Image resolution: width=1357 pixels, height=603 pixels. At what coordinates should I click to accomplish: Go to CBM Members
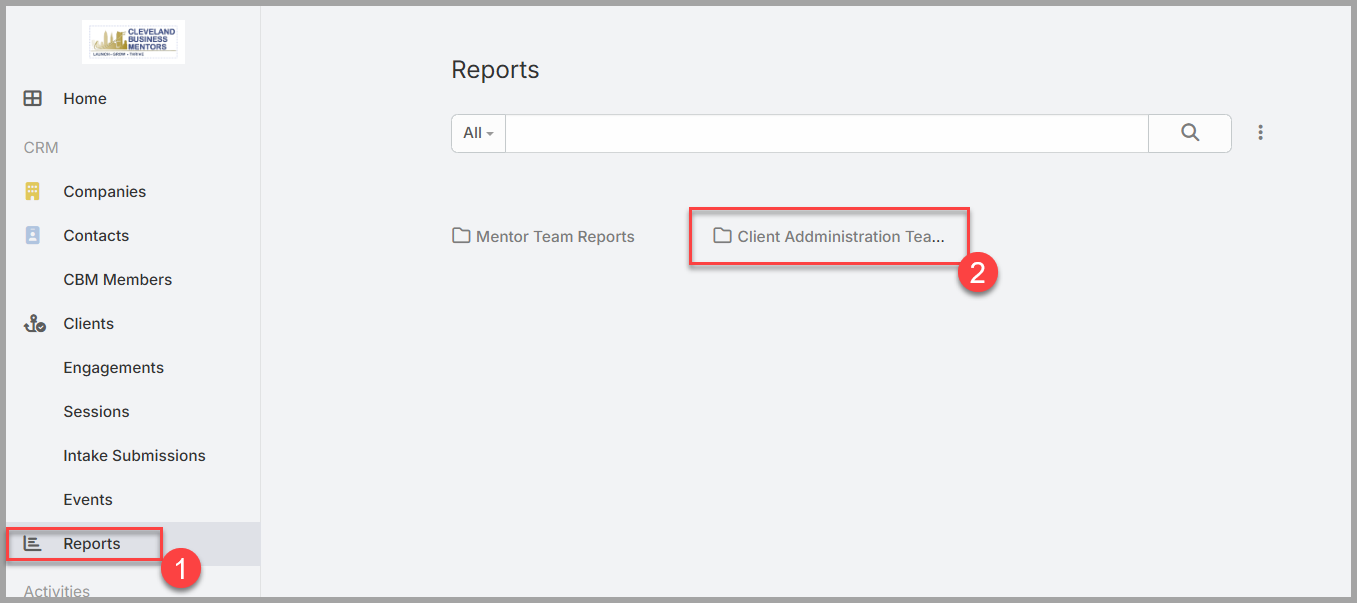tap(118, 279)
